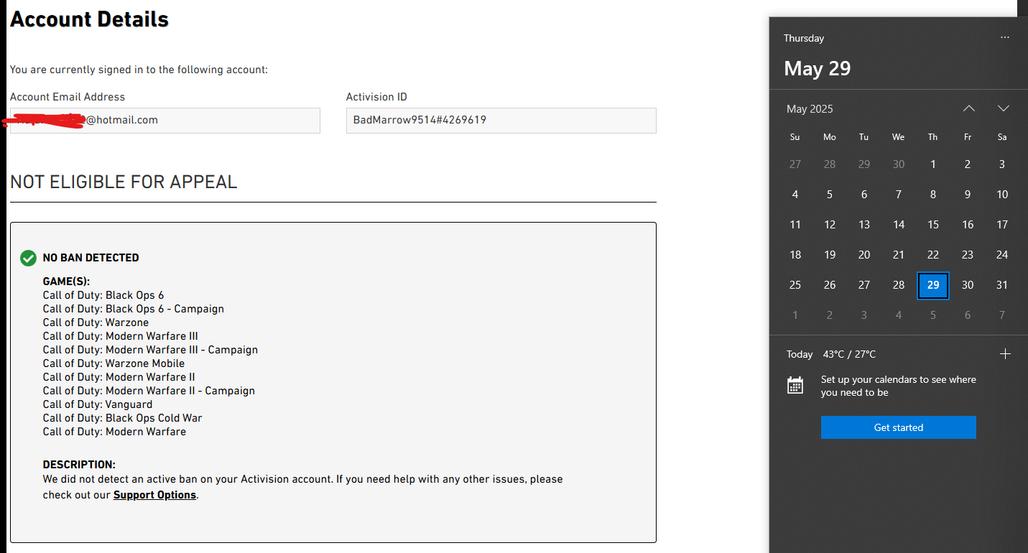Image resolution: width=1028 pixels, height=553 pixels.
Task: Click the Activision ID field
Action: [500, 120]
